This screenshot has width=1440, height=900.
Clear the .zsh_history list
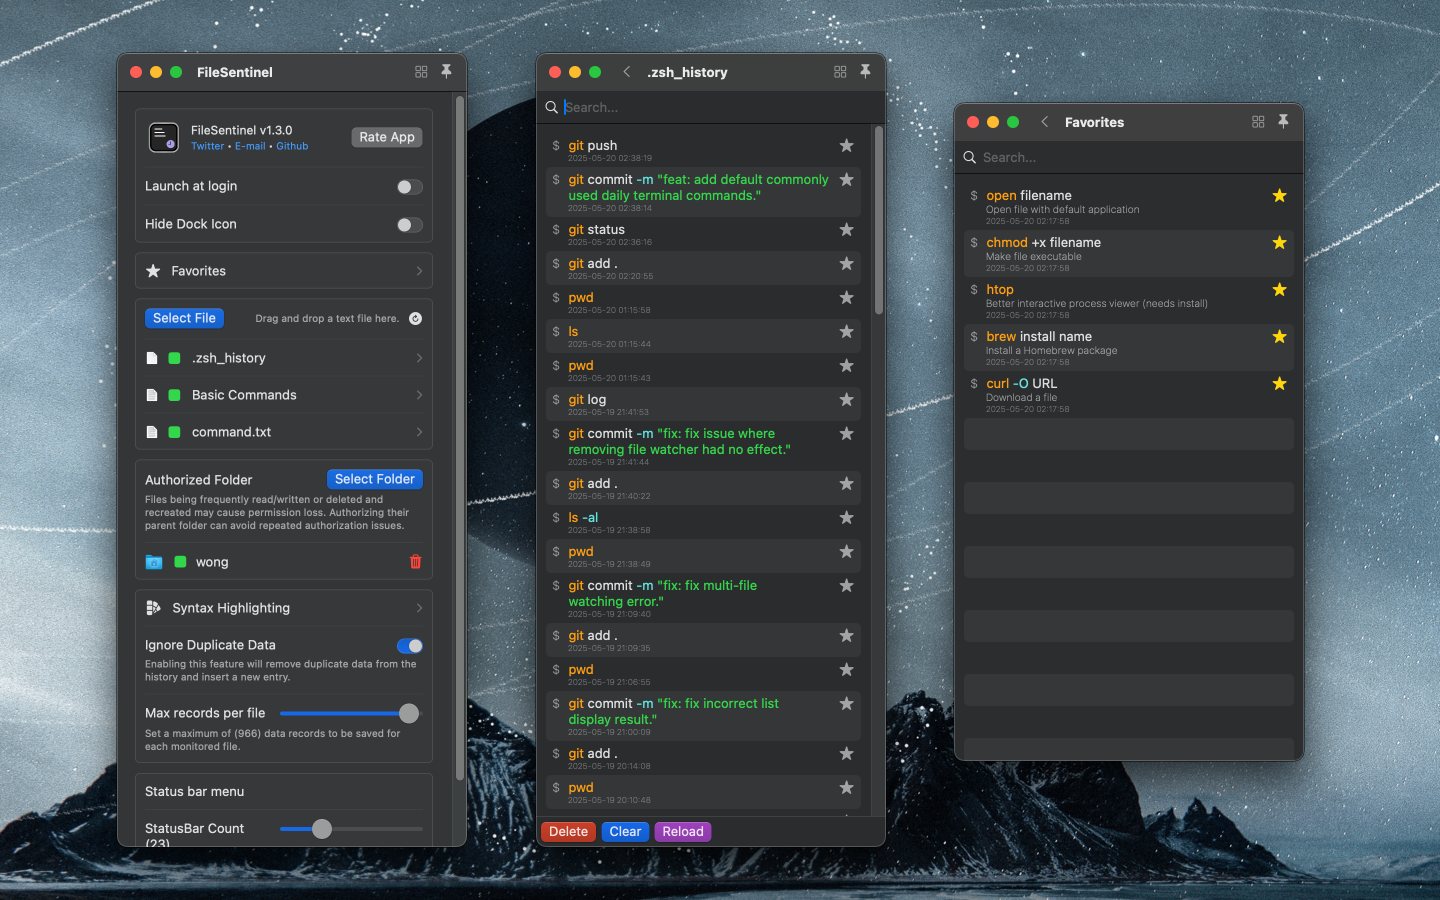pyautogui.click(x=624, y=831)
